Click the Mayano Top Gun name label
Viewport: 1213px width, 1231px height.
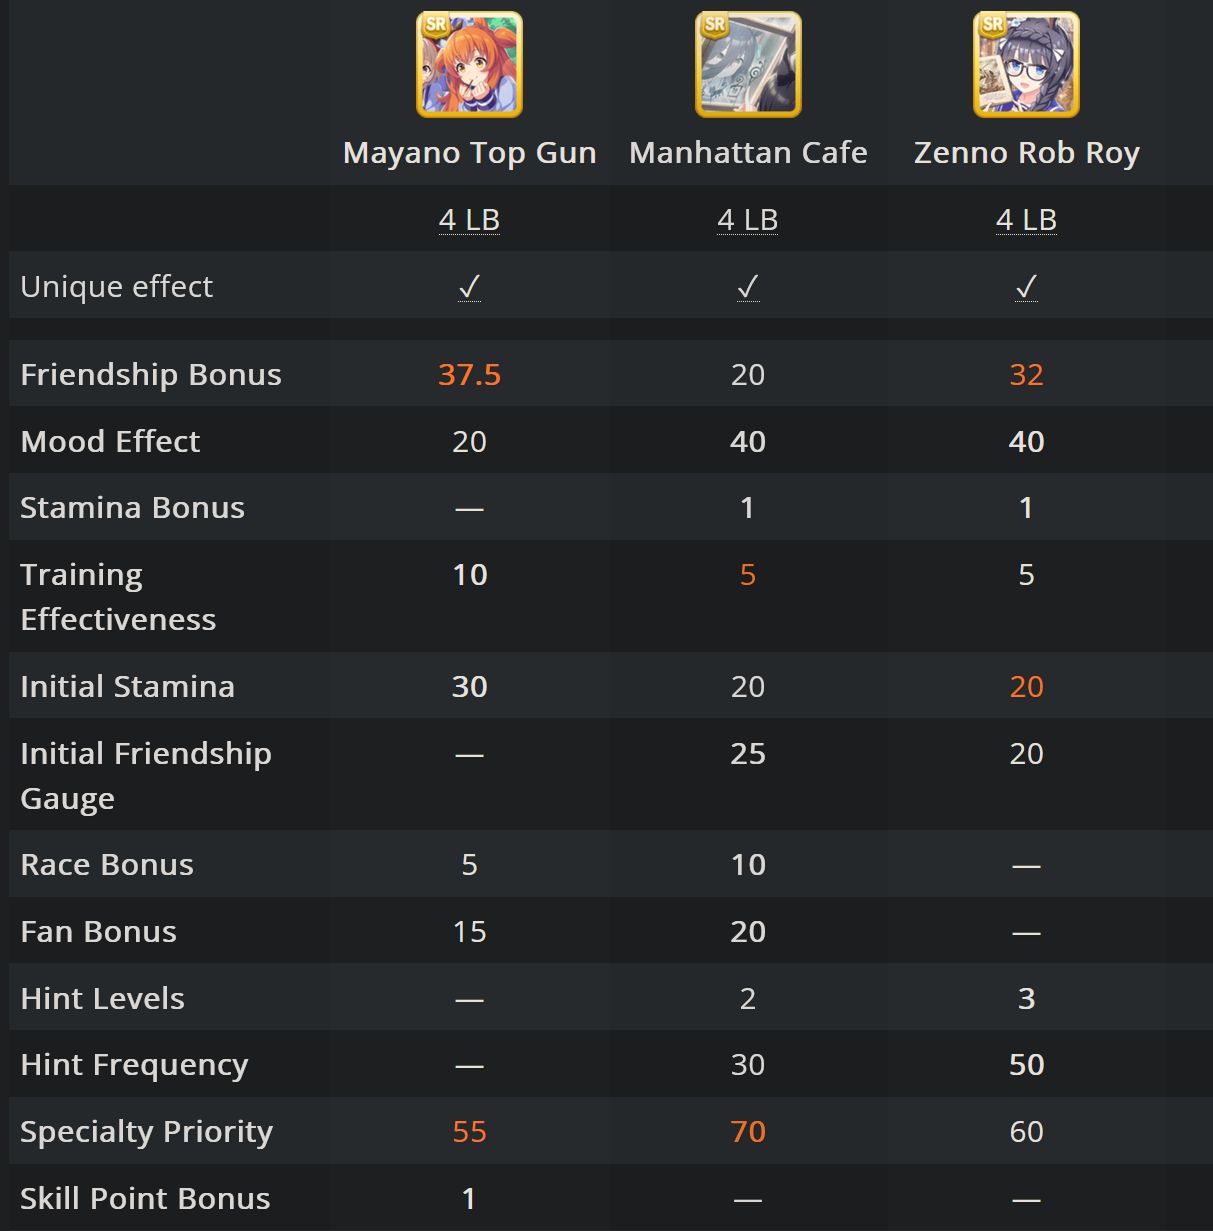(469, 153)
